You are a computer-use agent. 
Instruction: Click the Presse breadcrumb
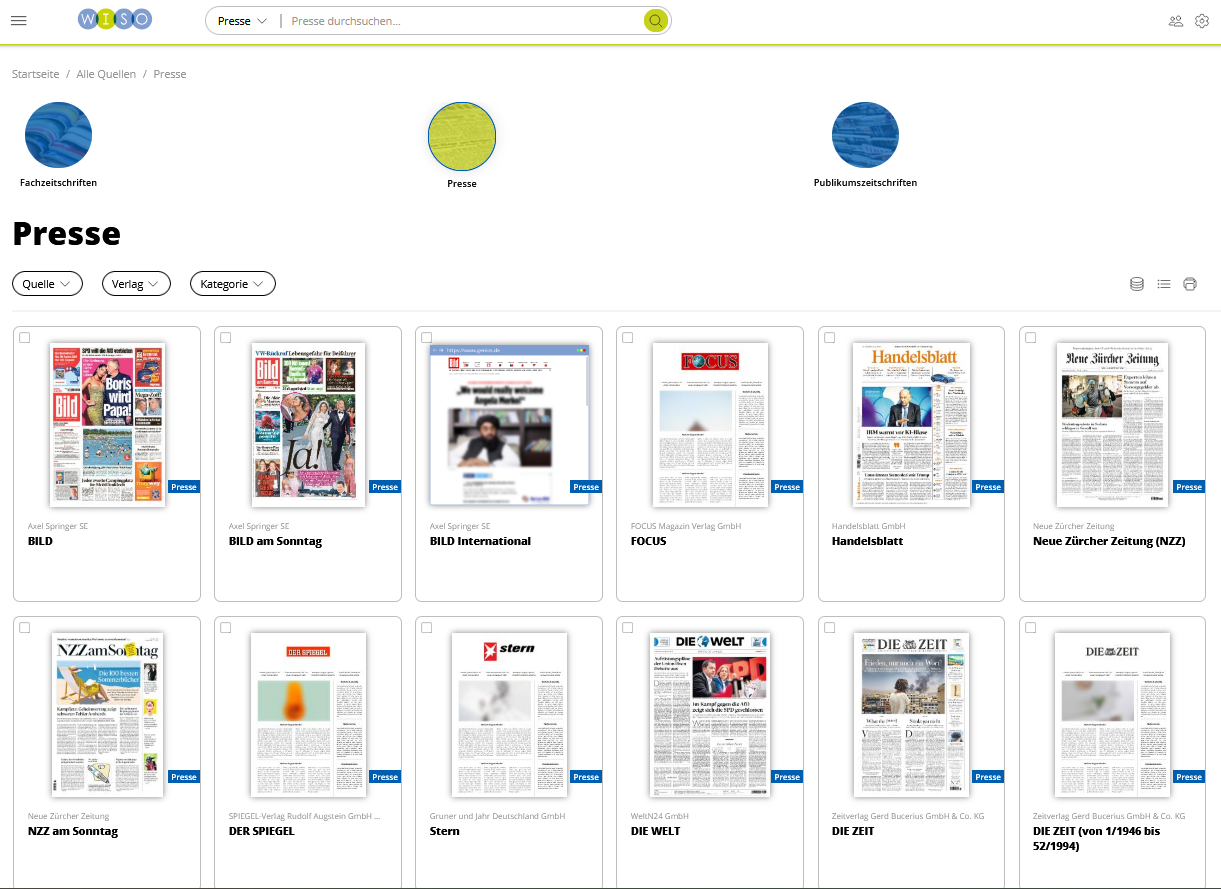[x=170, y=74]
